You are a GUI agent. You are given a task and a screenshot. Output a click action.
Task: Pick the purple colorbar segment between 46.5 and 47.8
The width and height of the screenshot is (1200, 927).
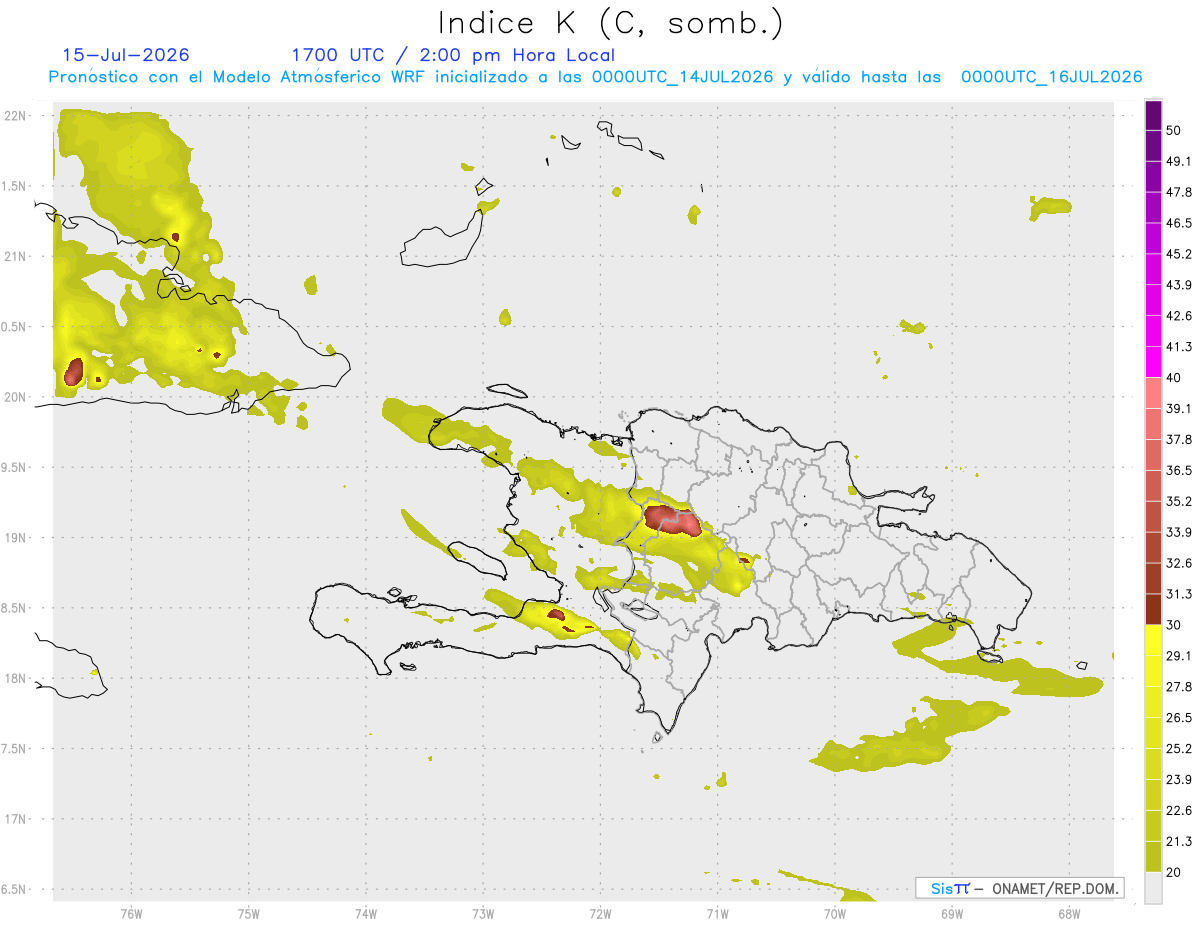click(1154, 208)
